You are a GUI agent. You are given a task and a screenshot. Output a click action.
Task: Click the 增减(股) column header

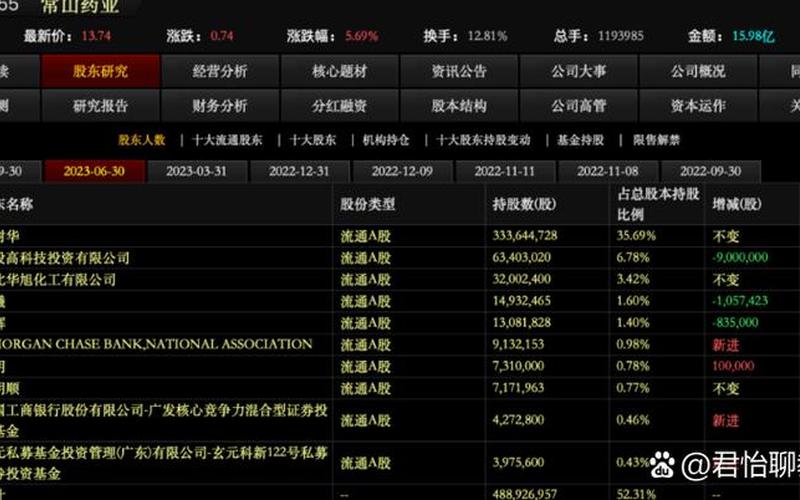pos(737,204)
